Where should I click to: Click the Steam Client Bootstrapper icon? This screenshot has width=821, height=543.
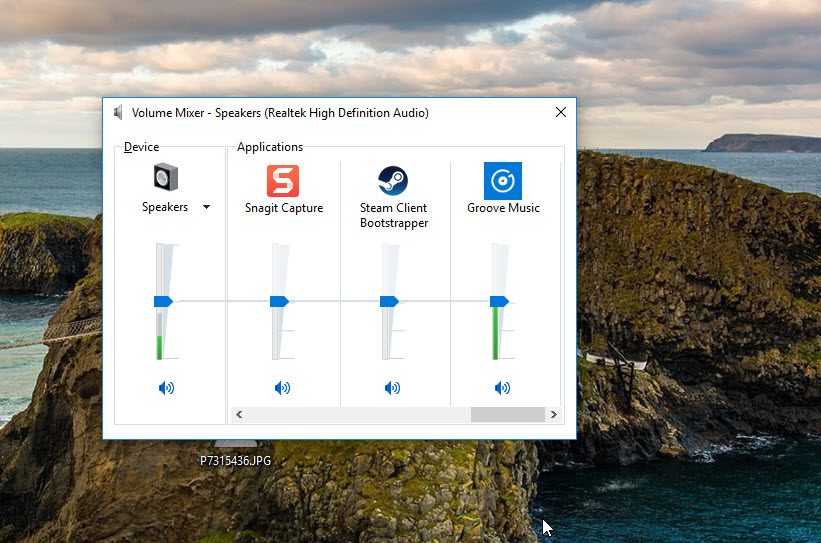pos(393,181)
